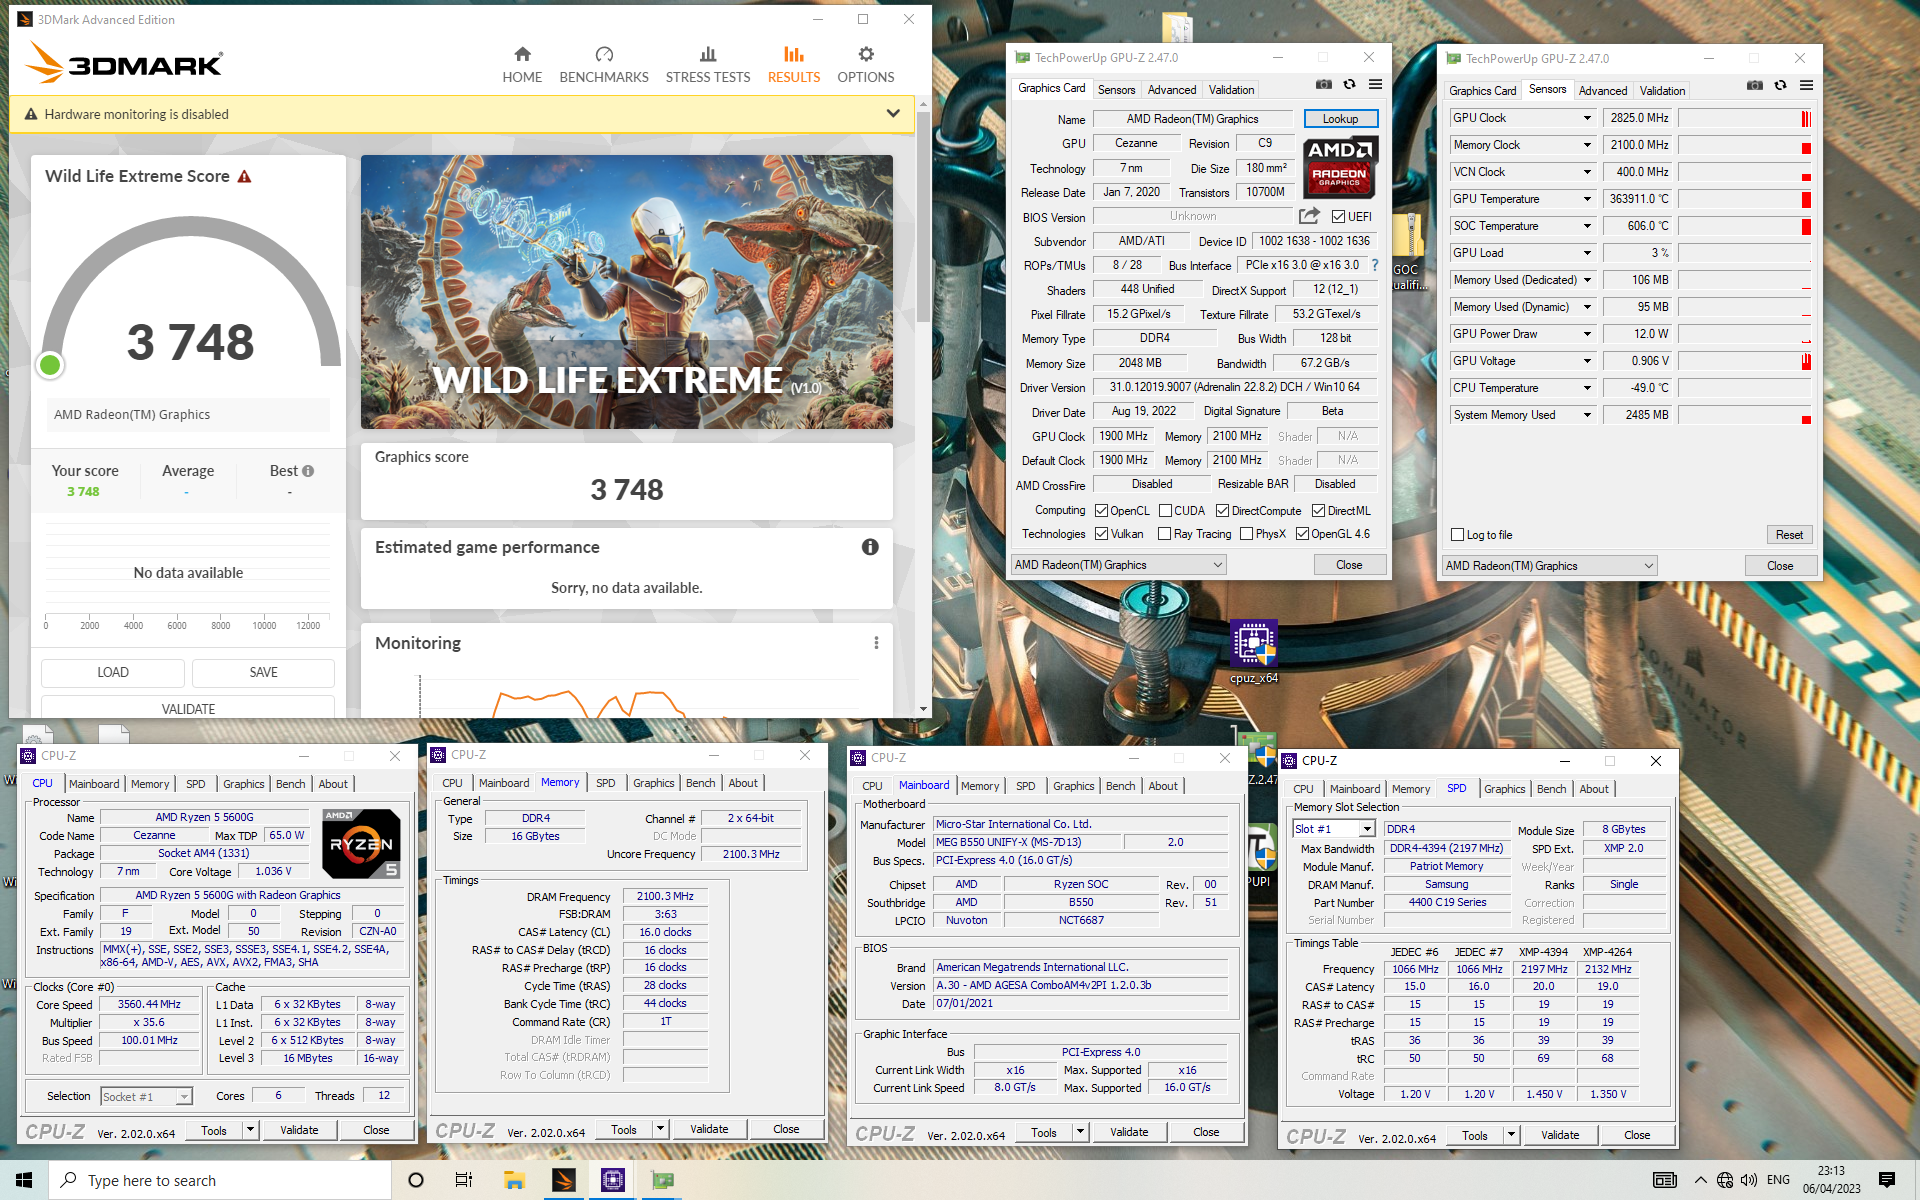
Task: Click the Wild Life Extreme thumbnail image
Action: pos(627,292)
